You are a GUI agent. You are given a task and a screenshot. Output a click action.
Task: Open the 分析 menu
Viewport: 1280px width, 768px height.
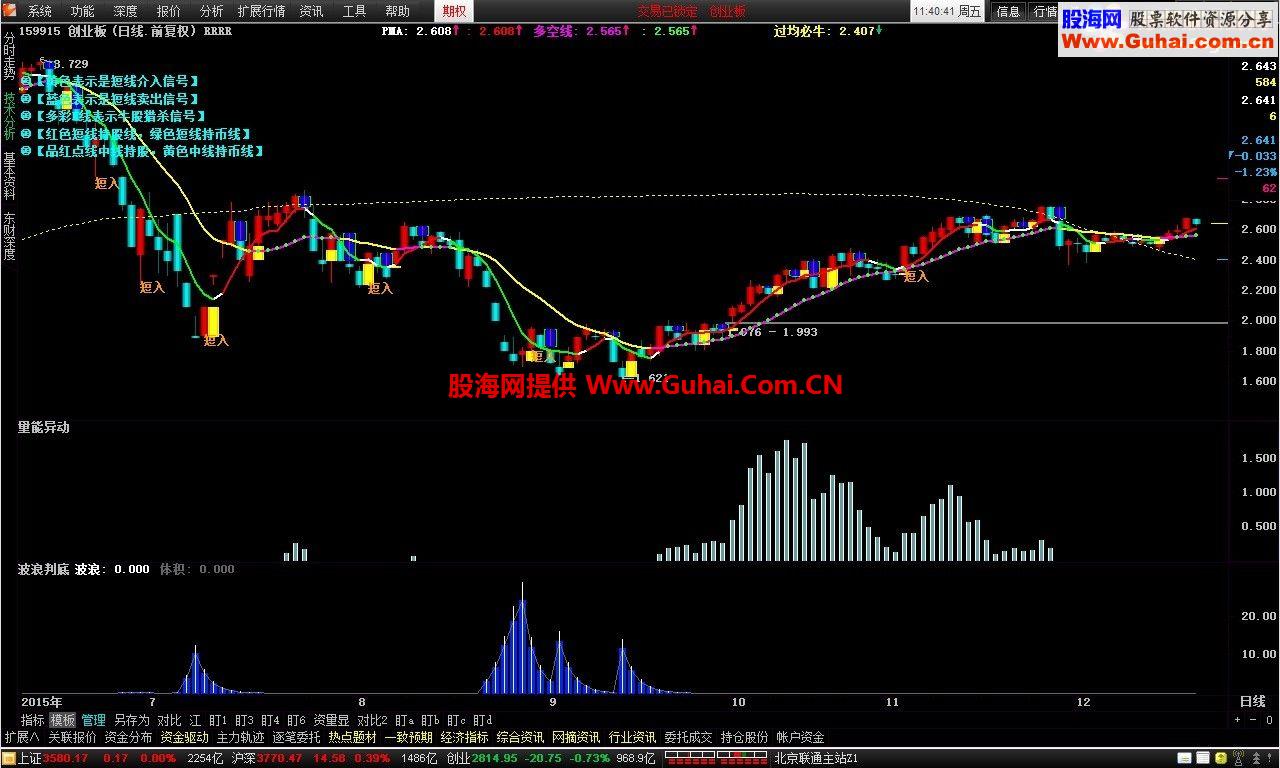click(x=211, y=11)
